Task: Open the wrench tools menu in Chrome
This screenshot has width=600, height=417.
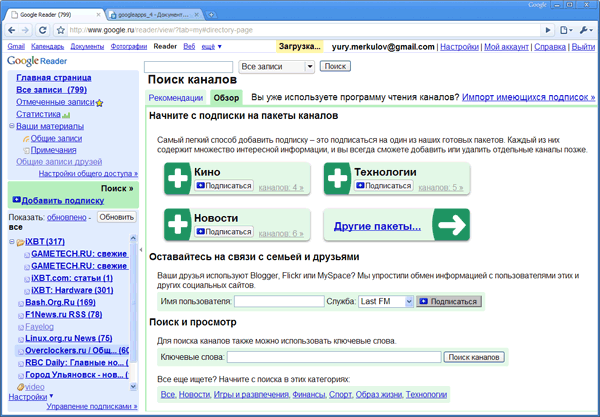Action: (x=585, y=30)
